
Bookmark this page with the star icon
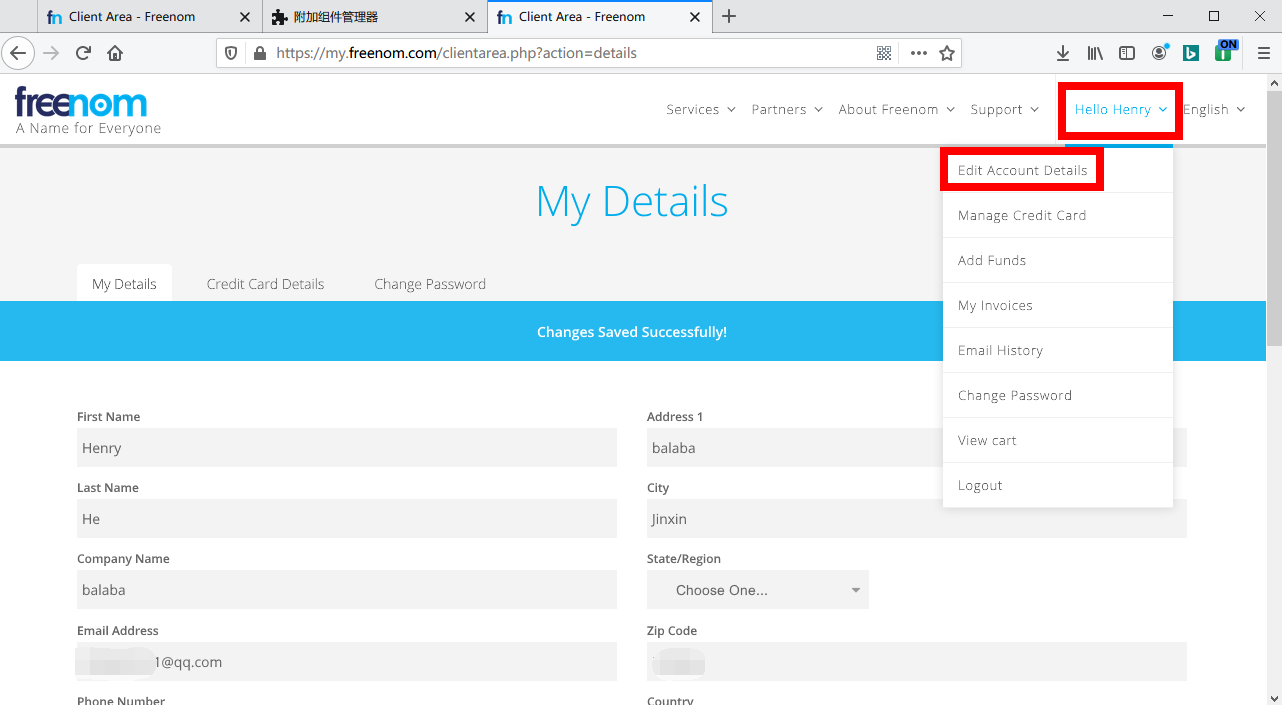click(946, 53)
